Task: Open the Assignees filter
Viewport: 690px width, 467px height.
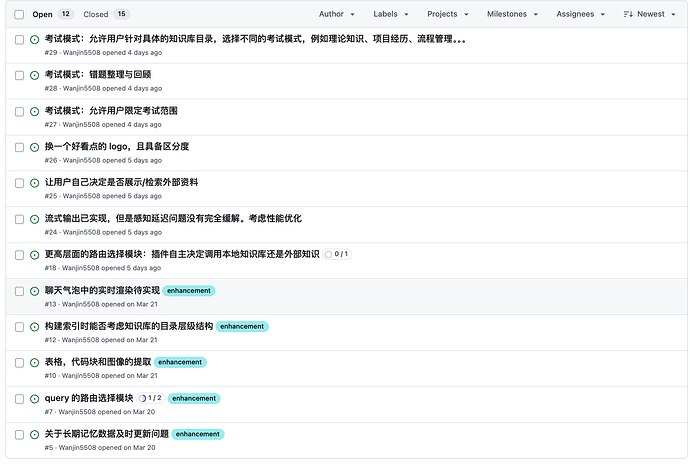Action: click(x=580, y=14)
